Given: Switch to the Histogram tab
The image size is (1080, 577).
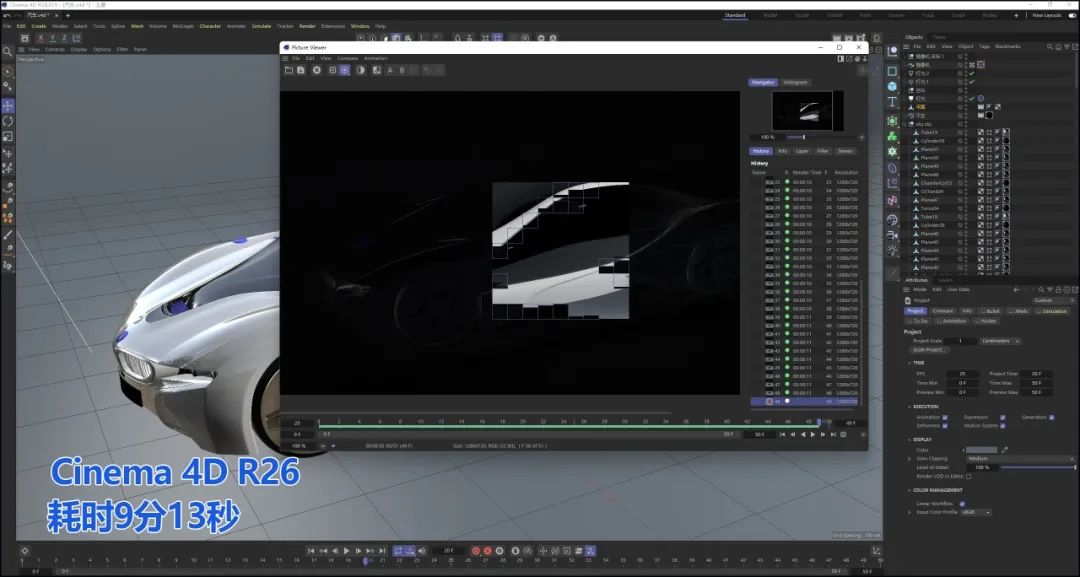Looking at the screenshot, I should [796, 82].
